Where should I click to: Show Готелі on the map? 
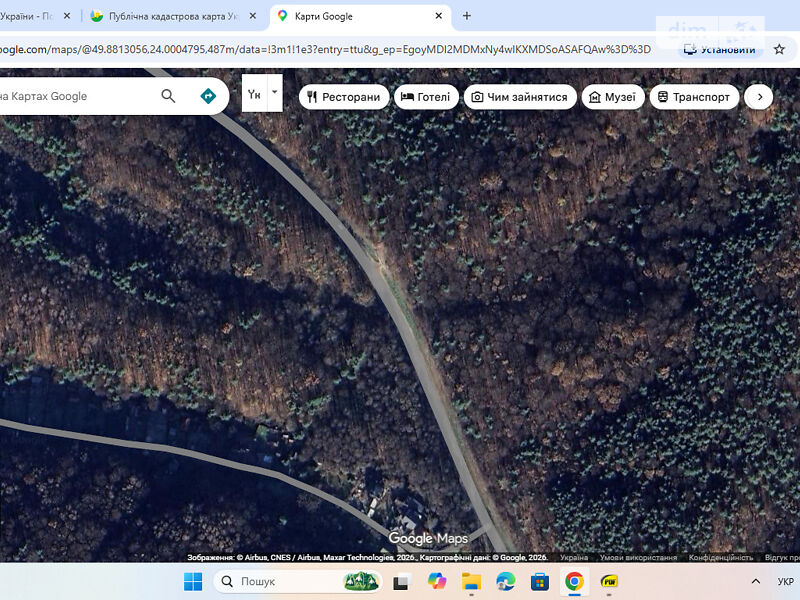[x=425, y=97]
